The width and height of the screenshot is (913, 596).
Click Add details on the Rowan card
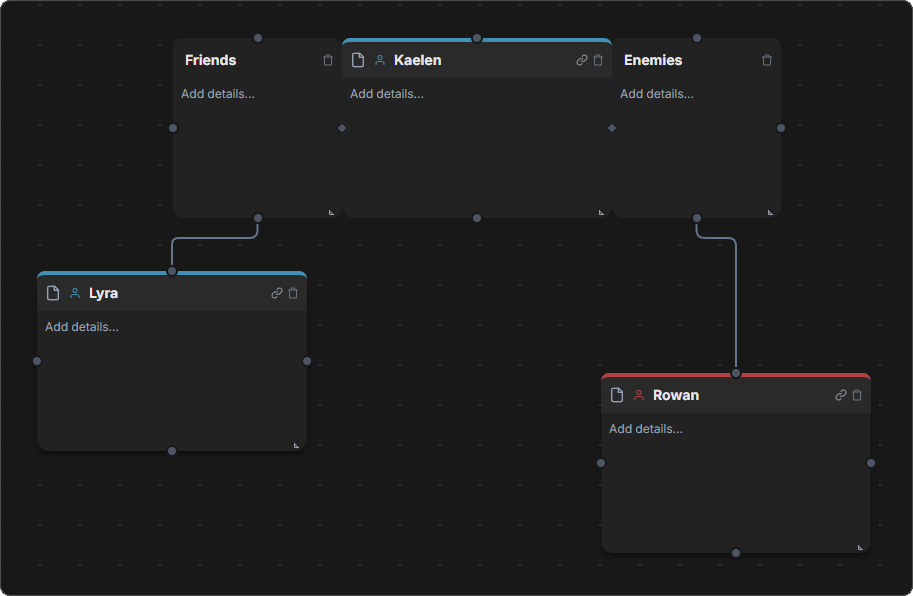coord(644,428)
